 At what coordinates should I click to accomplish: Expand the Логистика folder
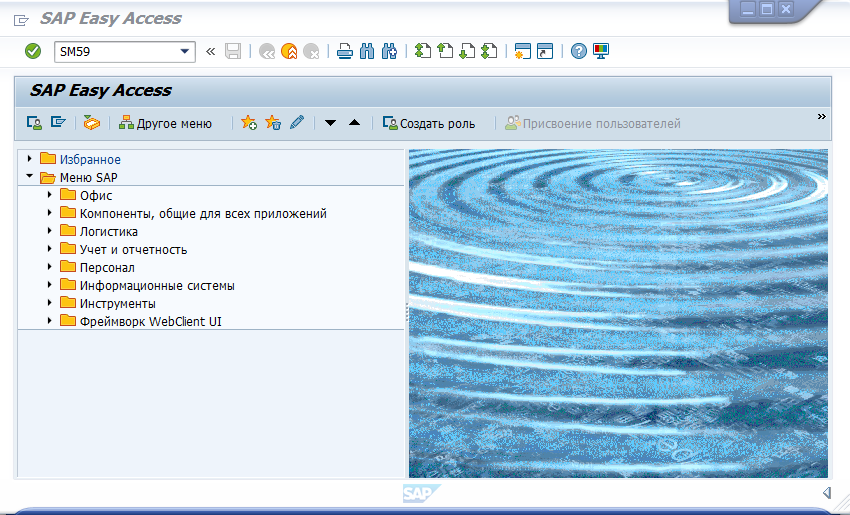(x=49, y=231)
